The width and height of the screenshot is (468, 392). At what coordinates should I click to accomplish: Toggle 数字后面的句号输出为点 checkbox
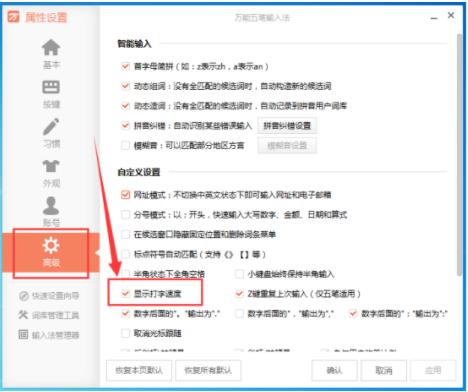click(x=125, y=313)
